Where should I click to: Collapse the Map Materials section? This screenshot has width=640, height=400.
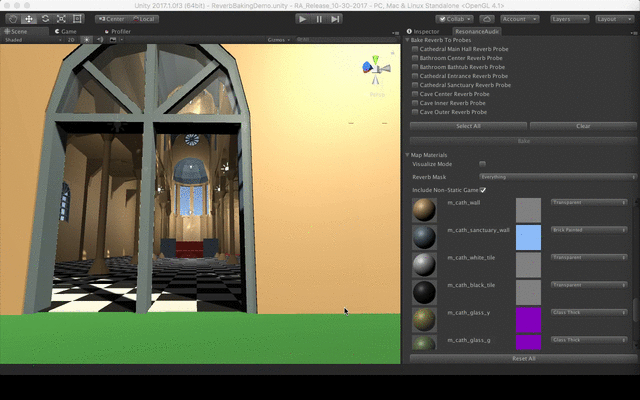pyautogui.click(x=407, y=155)
